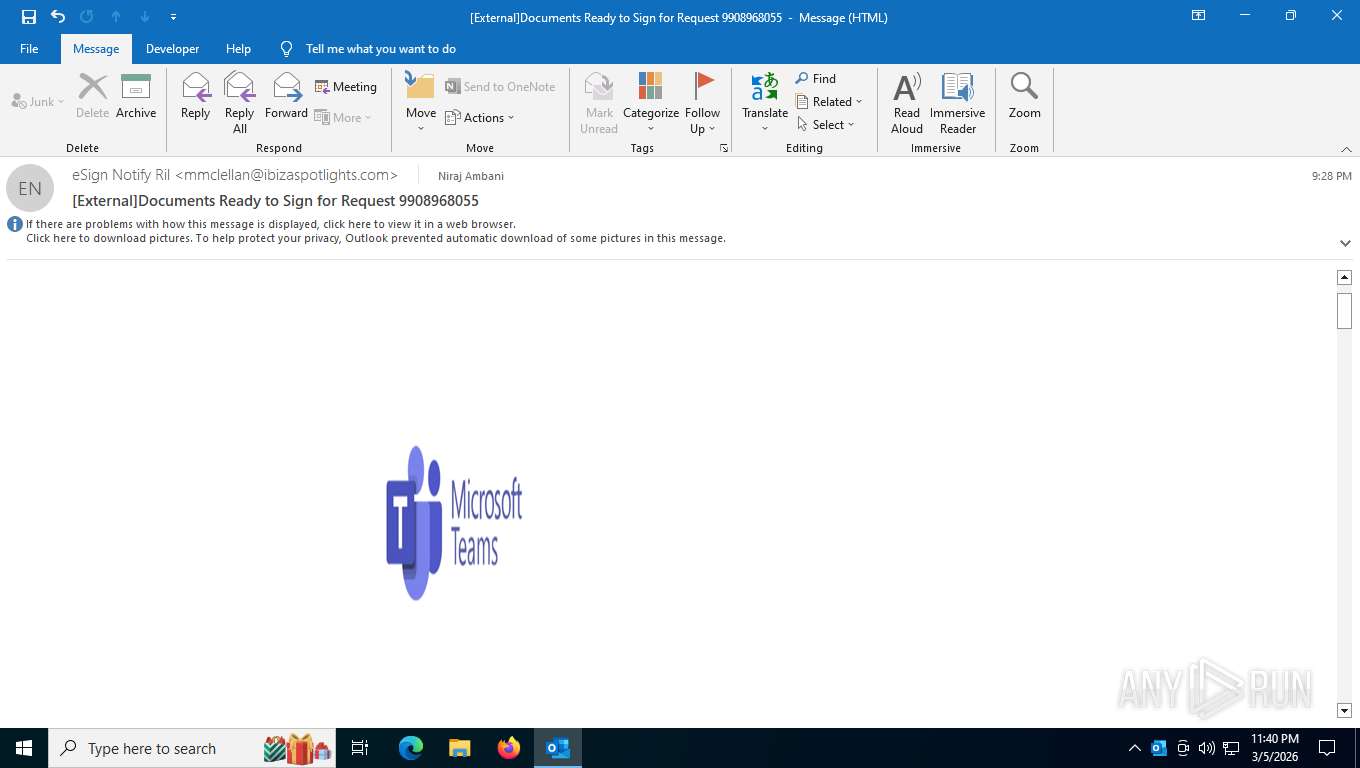Screen dimensions: 1360x768
Task: Click the message scrollbar thumb
Action: pos(1344,311)
